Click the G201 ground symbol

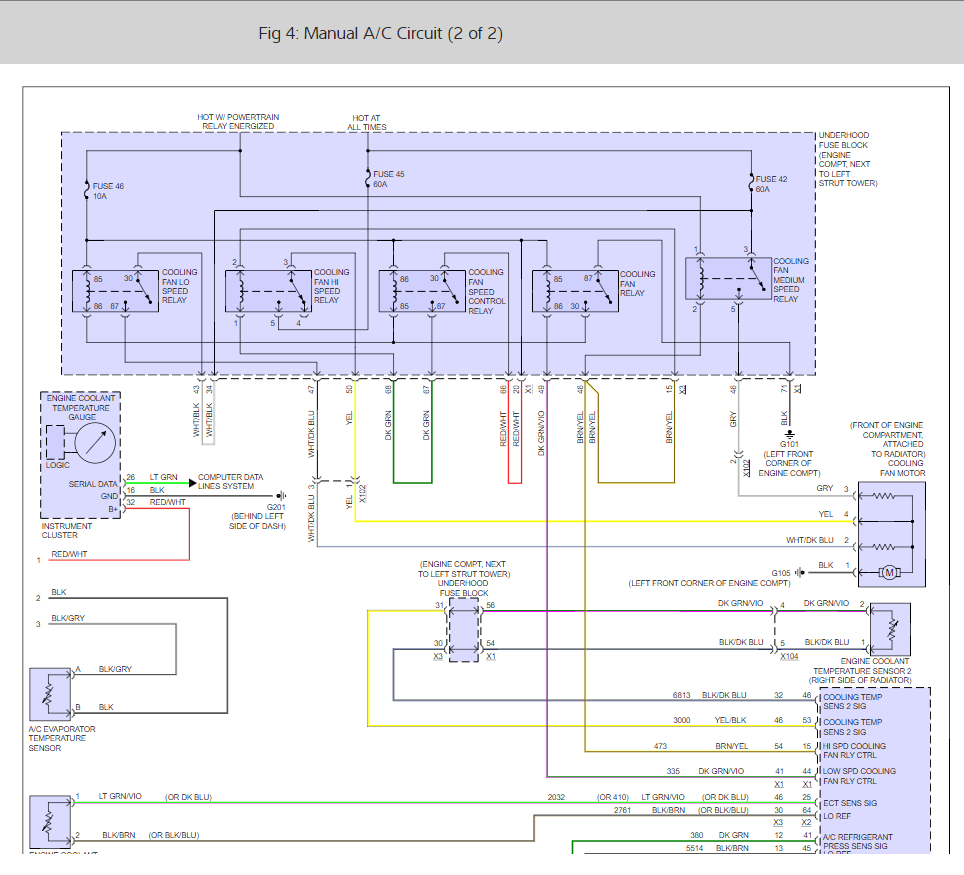[282, 495]
